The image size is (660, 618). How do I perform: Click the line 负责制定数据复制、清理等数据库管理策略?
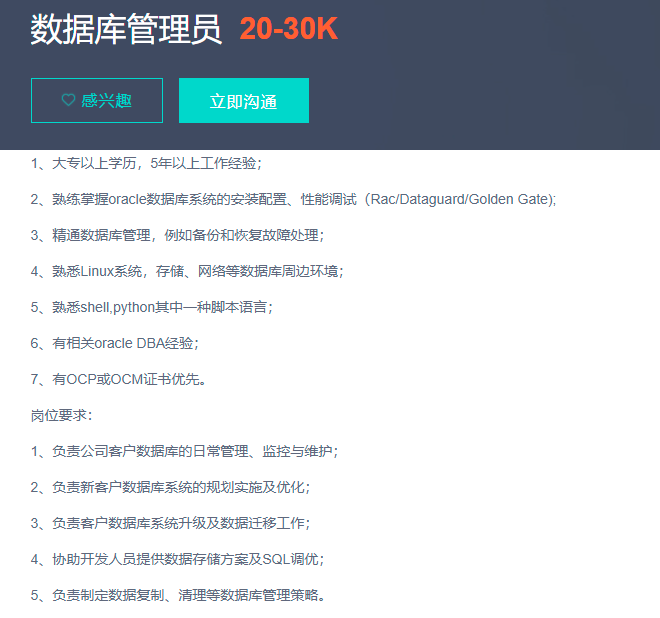[178, 595]
